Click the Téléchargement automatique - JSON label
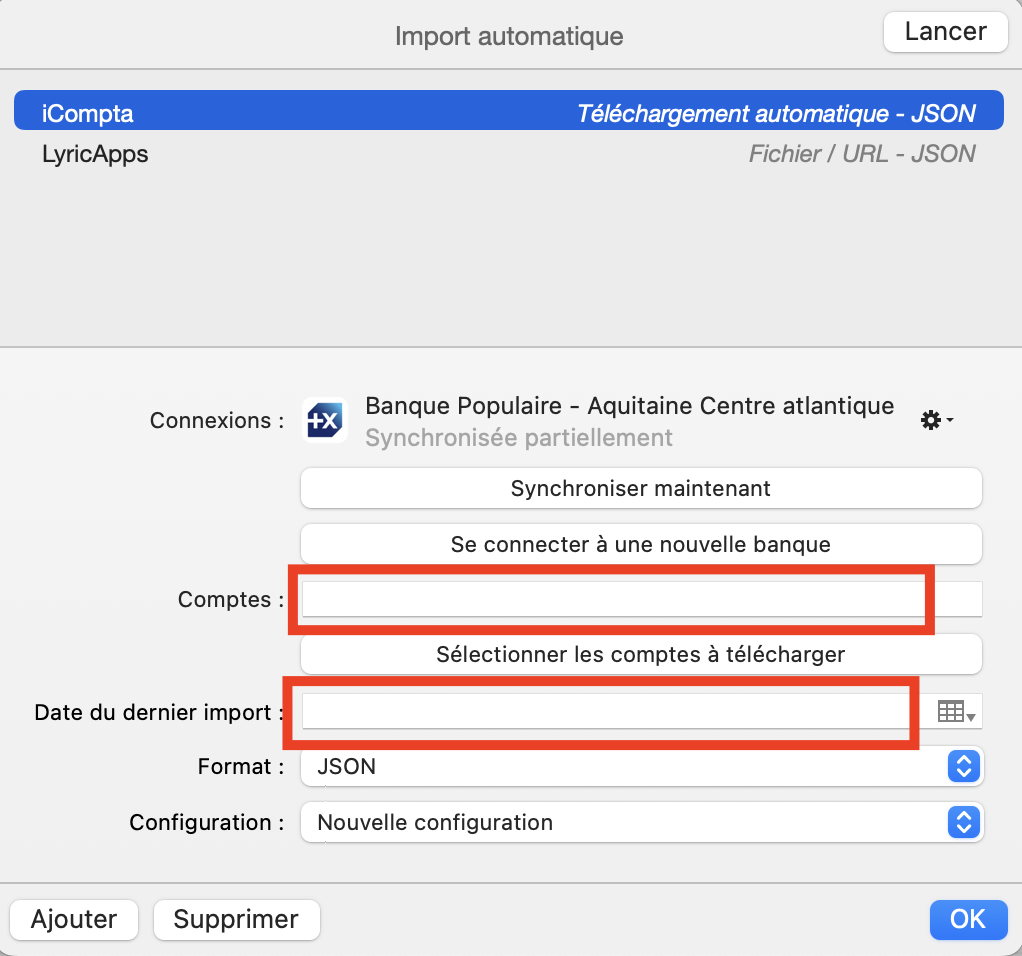 [776, 113]
